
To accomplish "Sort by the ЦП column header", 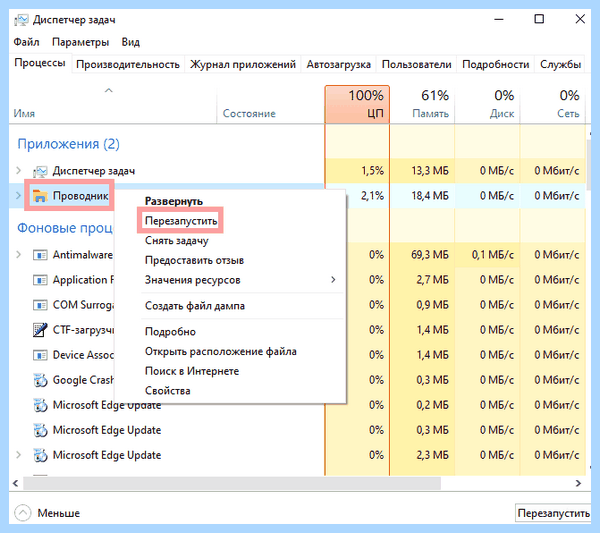I will point(357,104).
